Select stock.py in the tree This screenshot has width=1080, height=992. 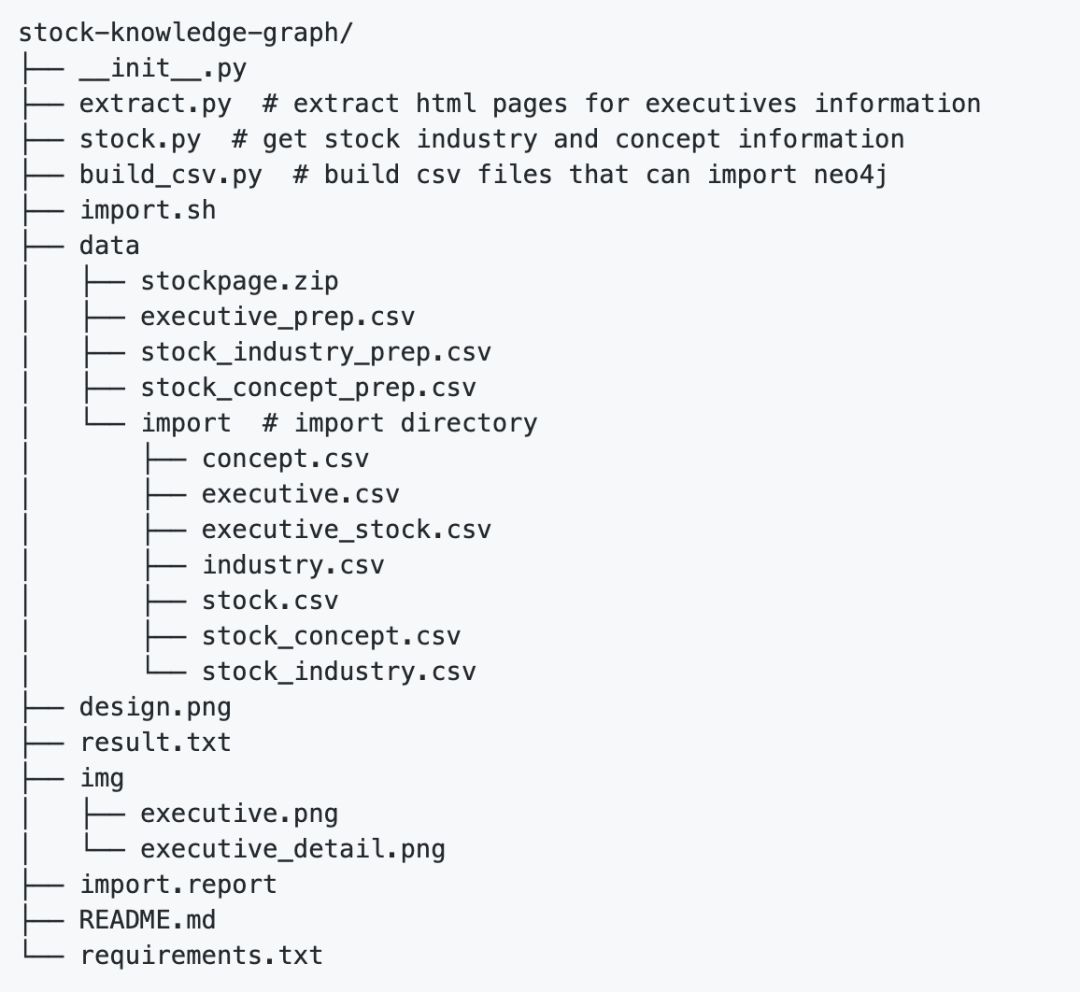click(140, 139)
